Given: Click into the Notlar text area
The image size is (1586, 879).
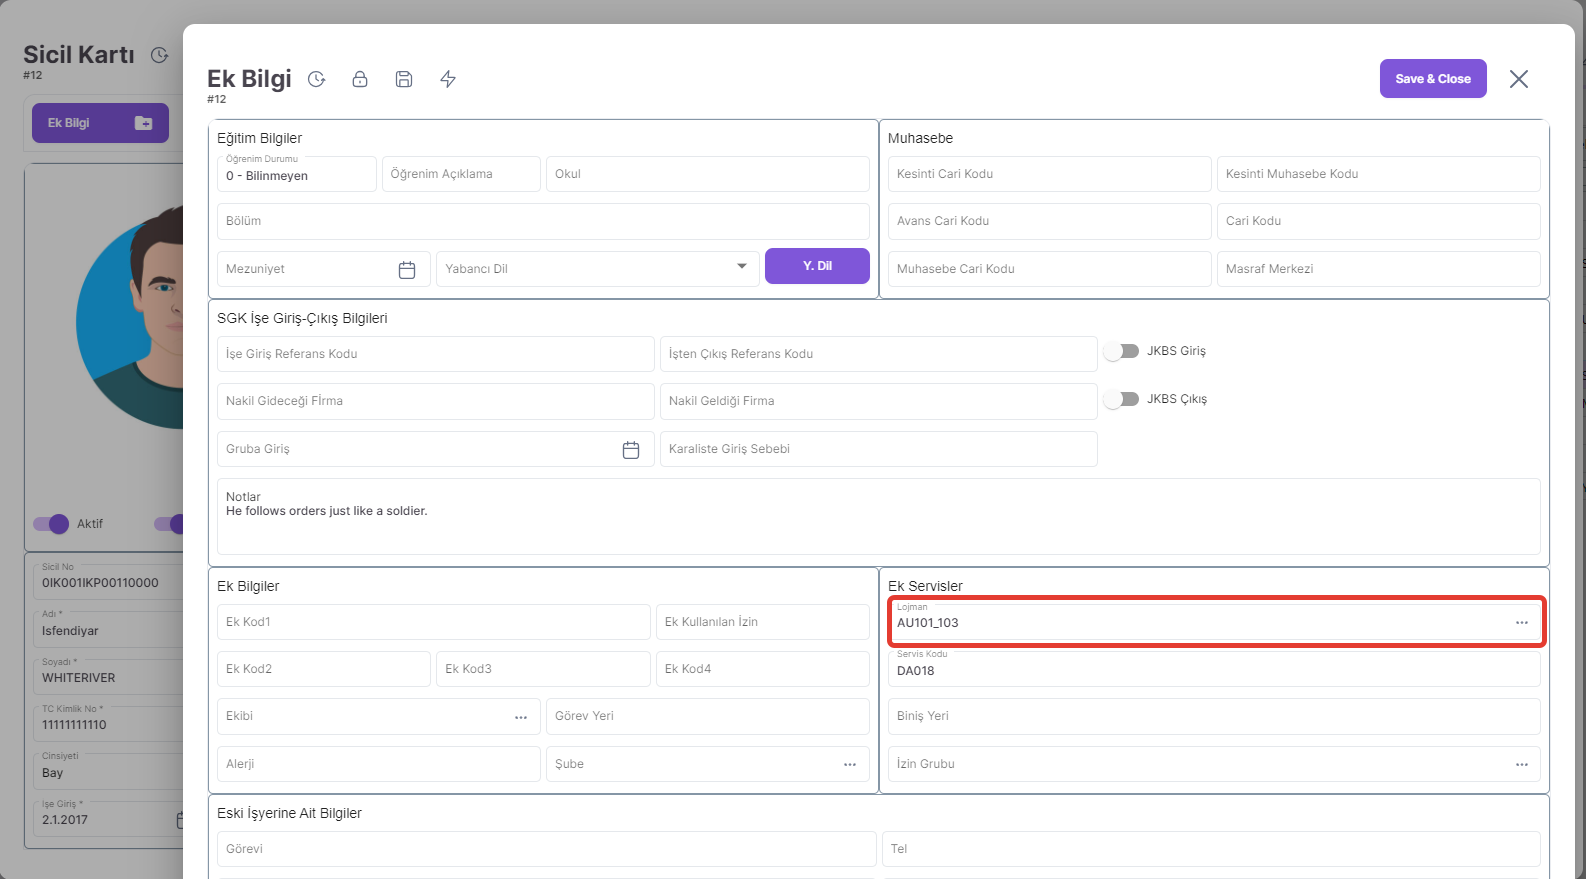Looking at the screenshot, I should tap(878, 528).
